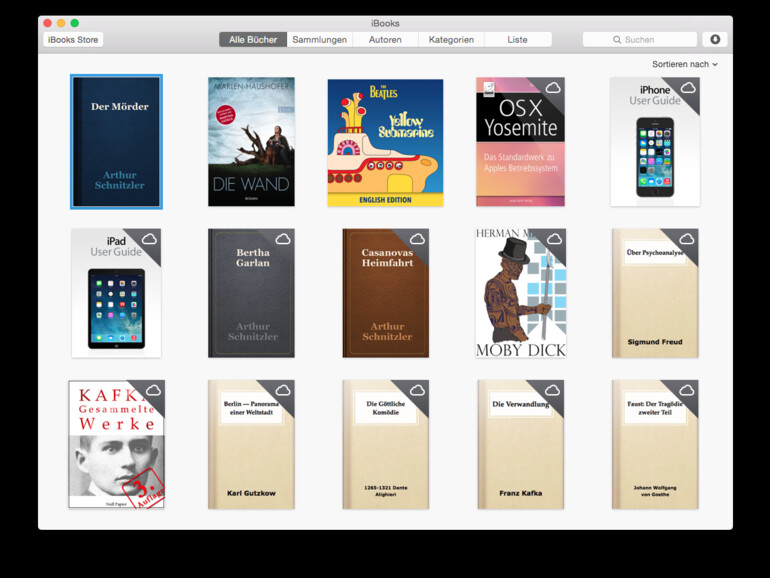Select Der Mörder book cover
The height and width of the screenshot is (578, 770).
coord(116,142)
